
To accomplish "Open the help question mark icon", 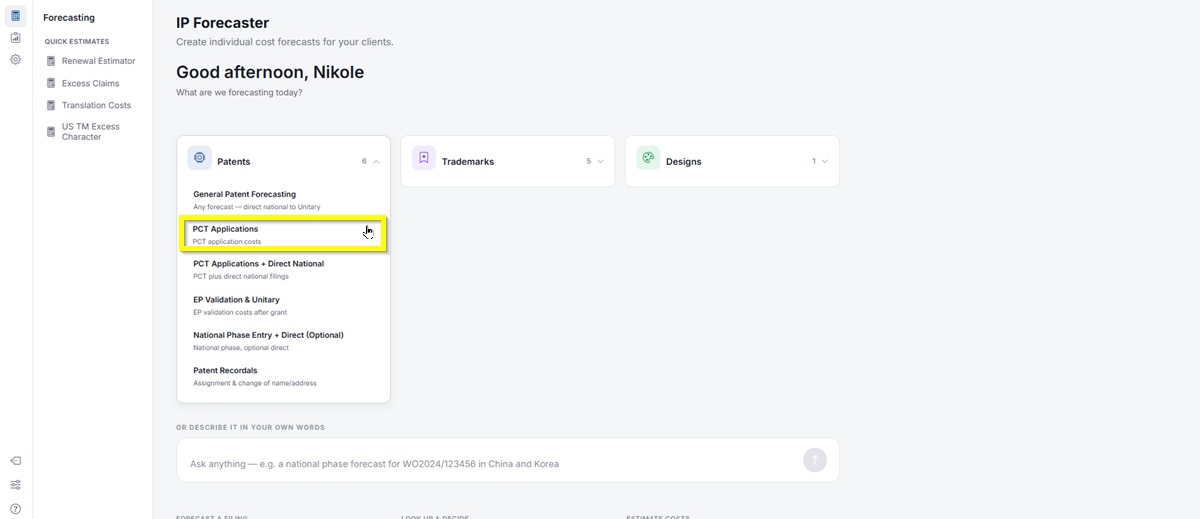I will tap(15, 509).
